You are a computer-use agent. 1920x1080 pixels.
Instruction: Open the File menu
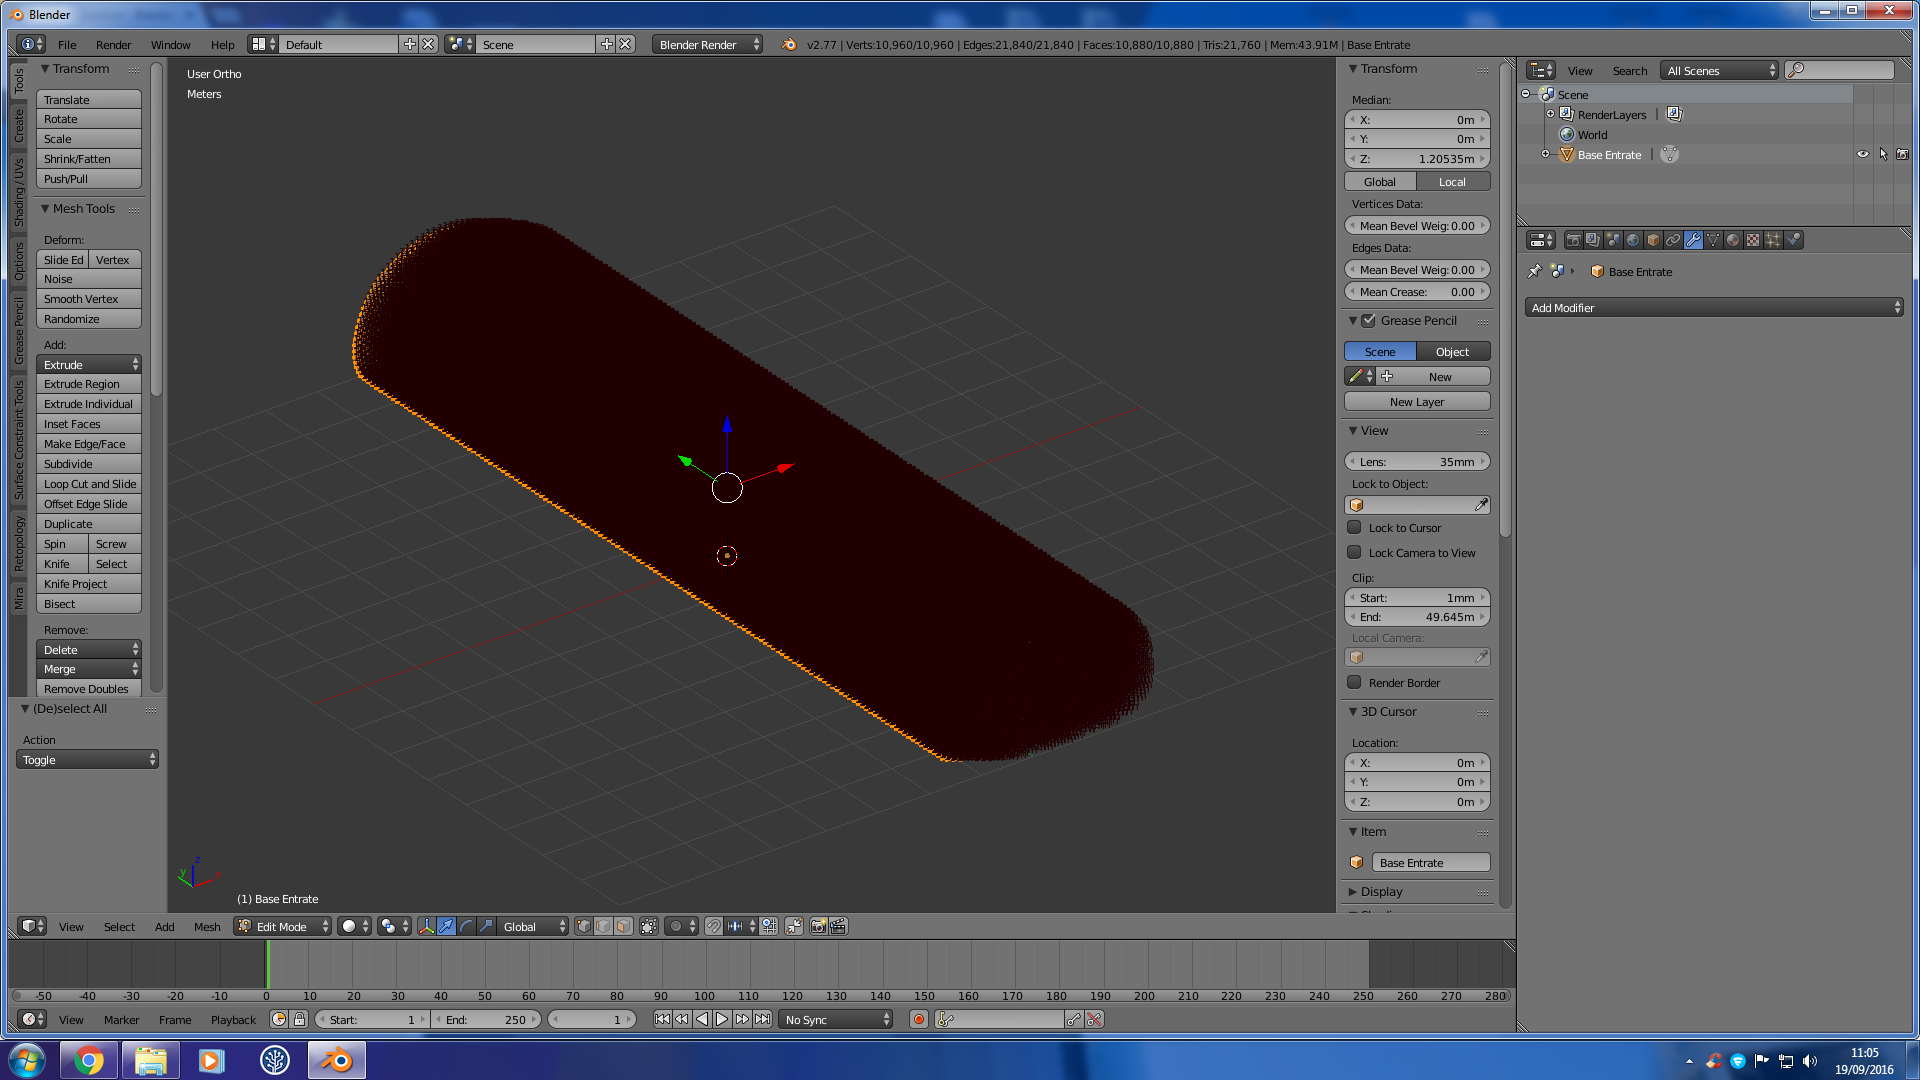[67, 44]
